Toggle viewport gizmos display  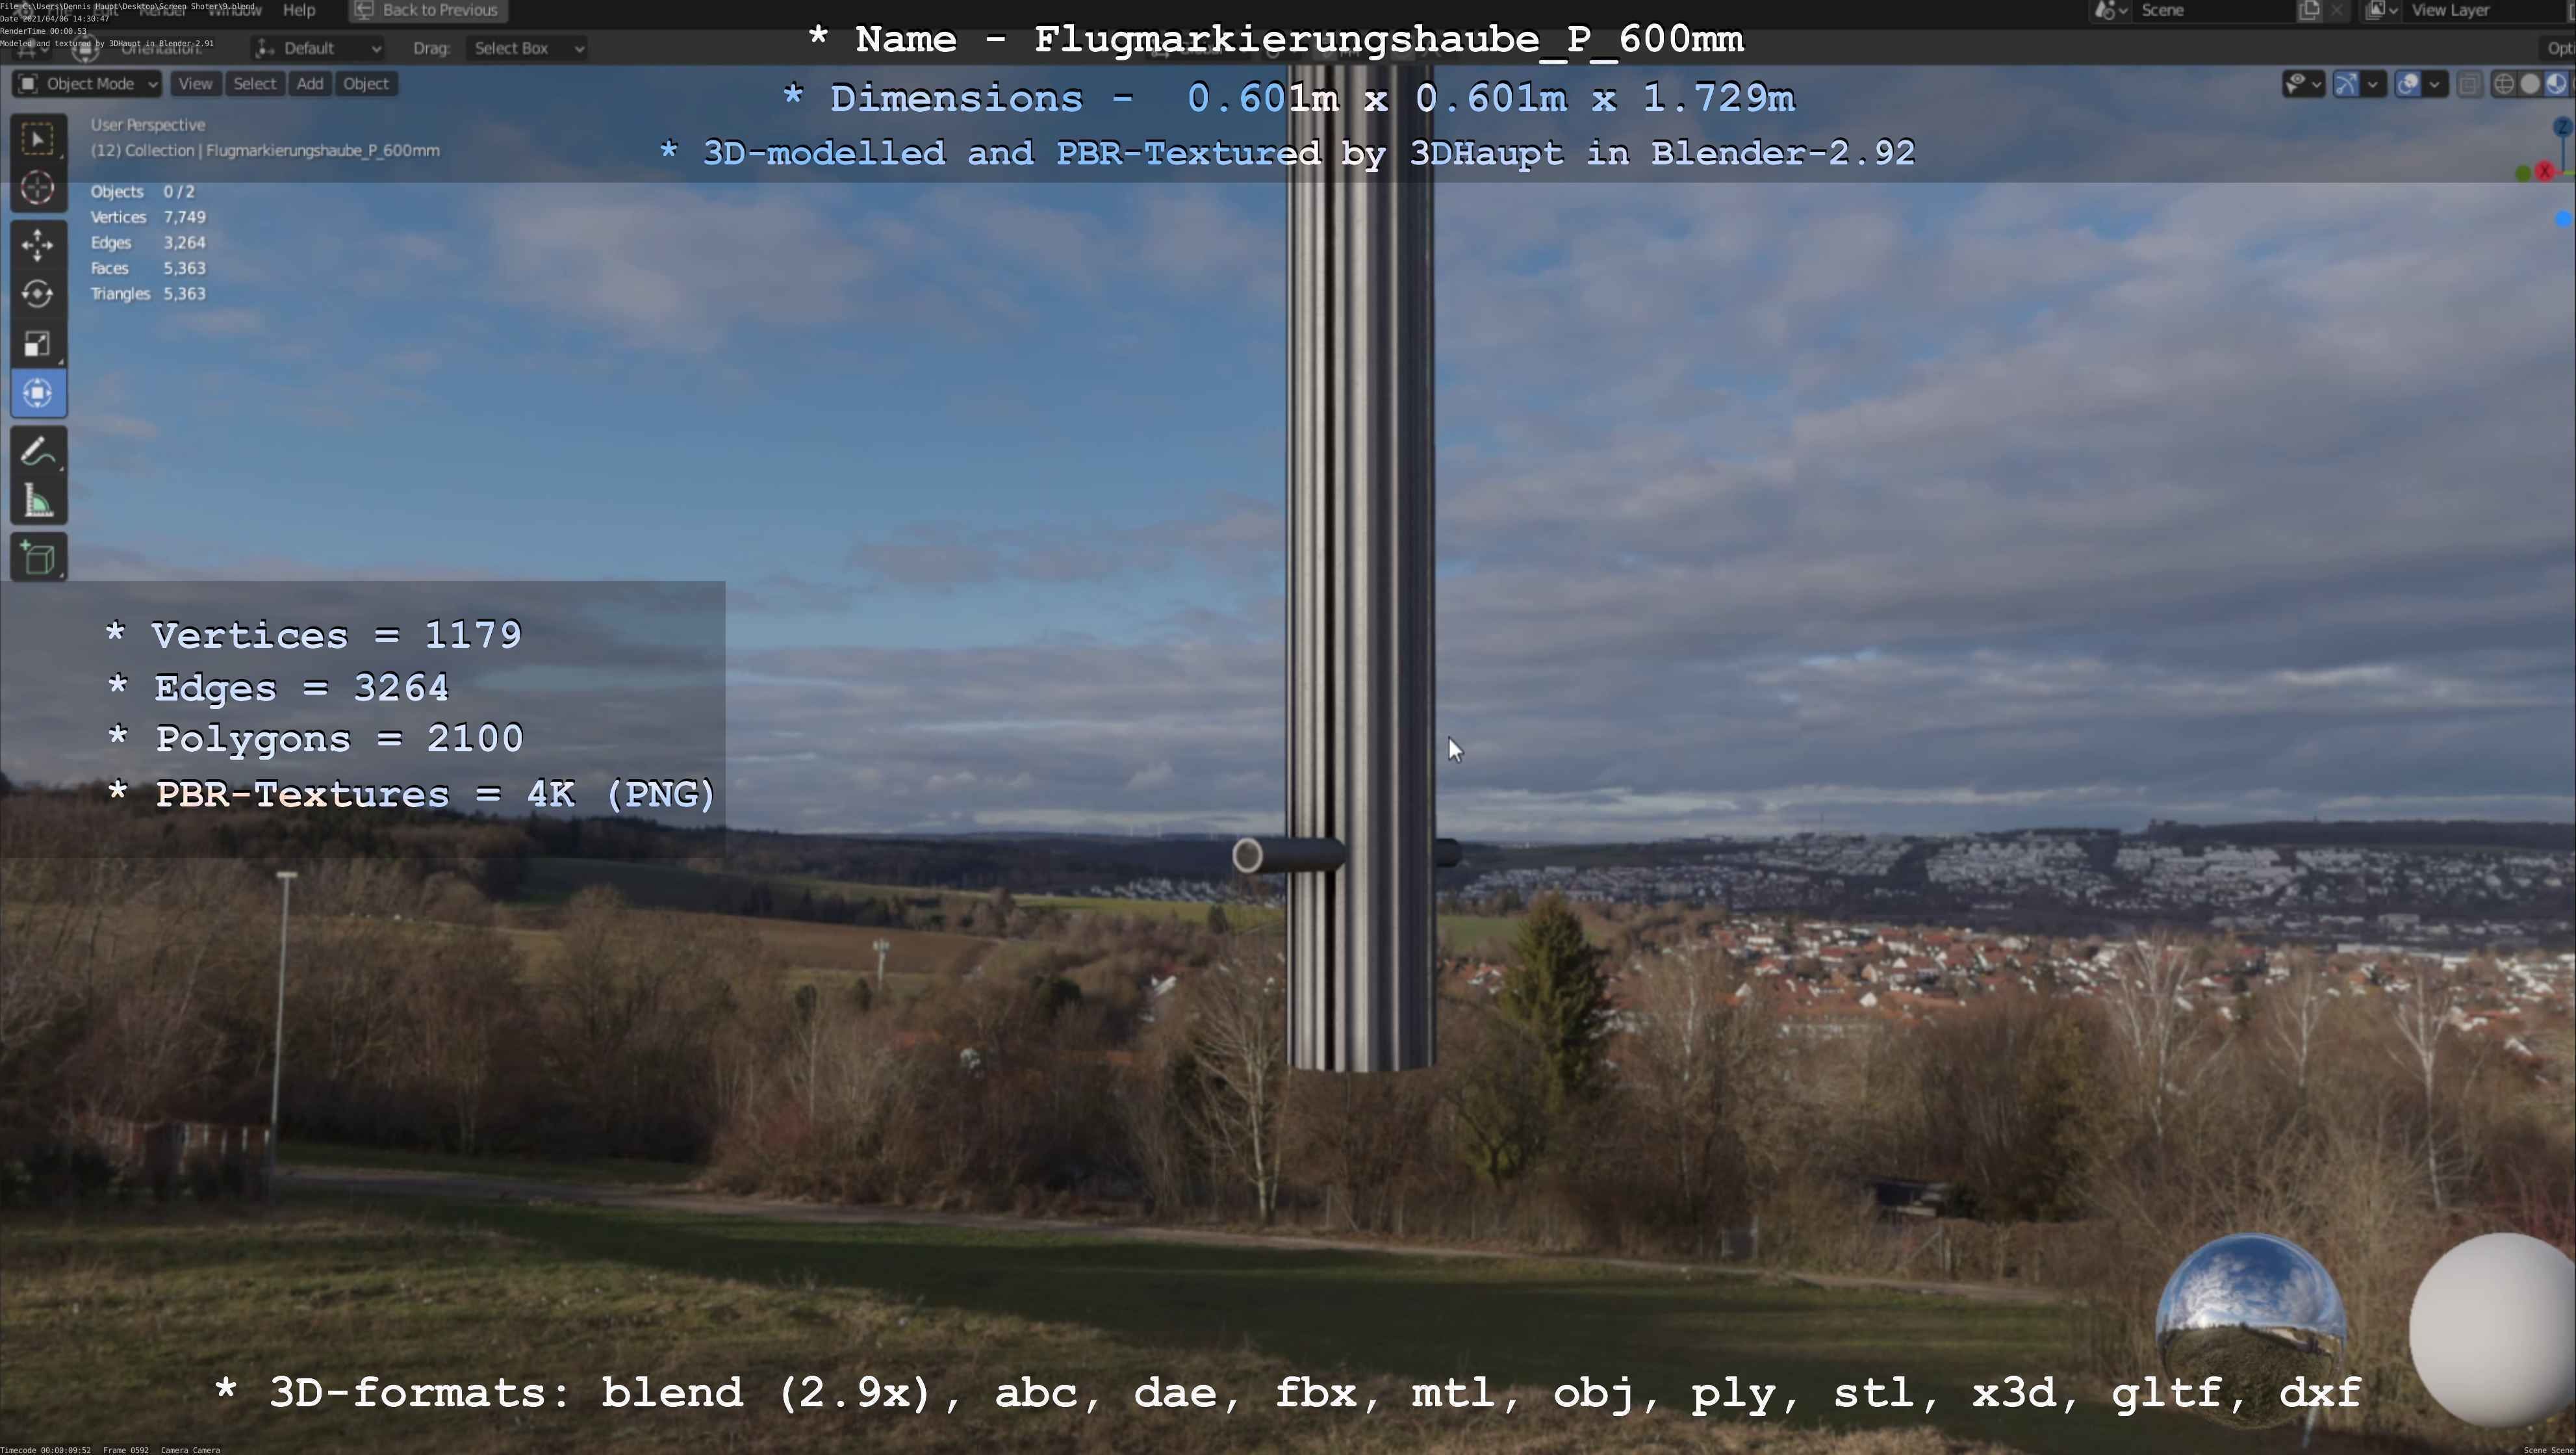2346,84
